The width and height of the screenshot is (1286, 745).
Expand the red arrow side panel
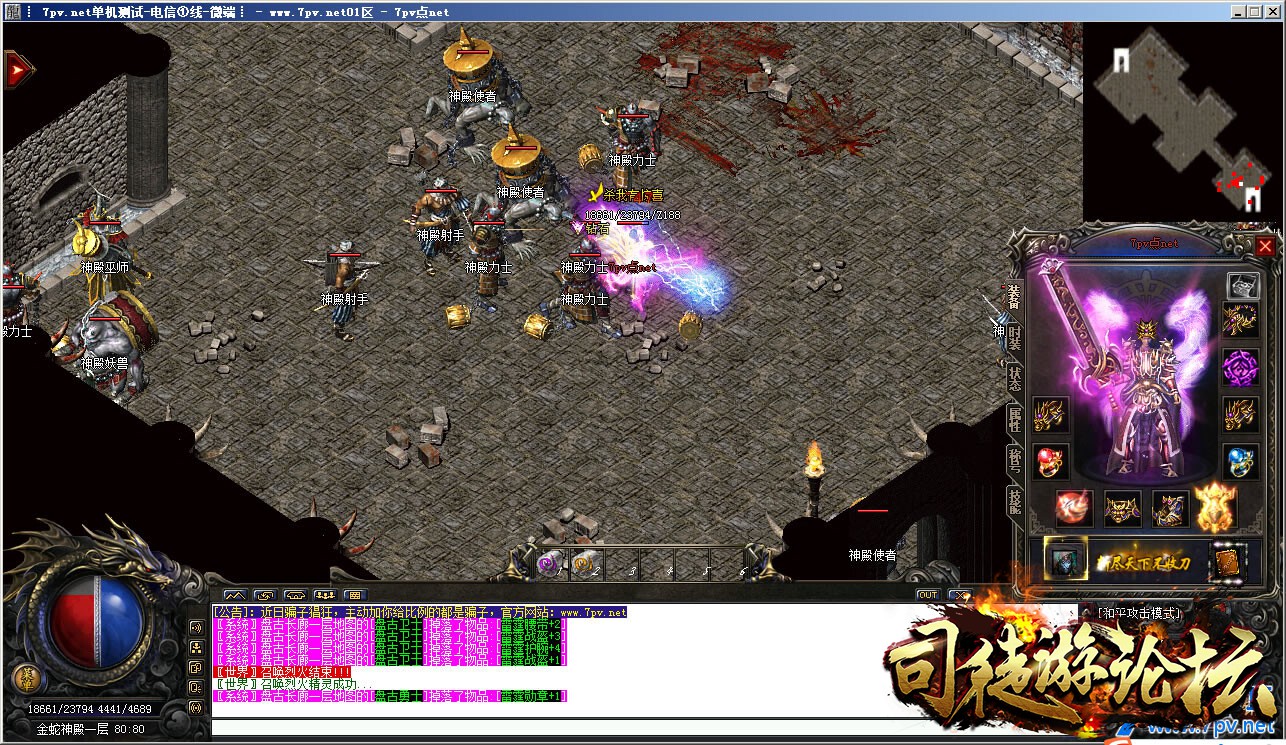point(18,69)
